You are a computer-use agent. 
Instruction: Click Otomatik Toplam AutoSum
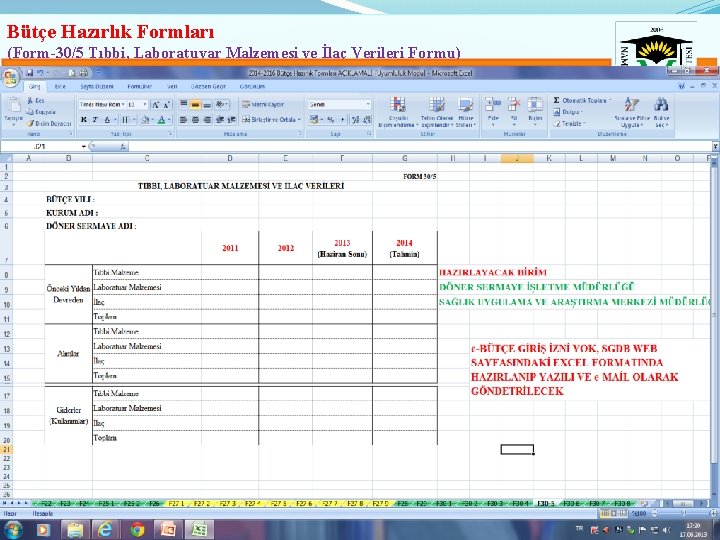point(582,100)
